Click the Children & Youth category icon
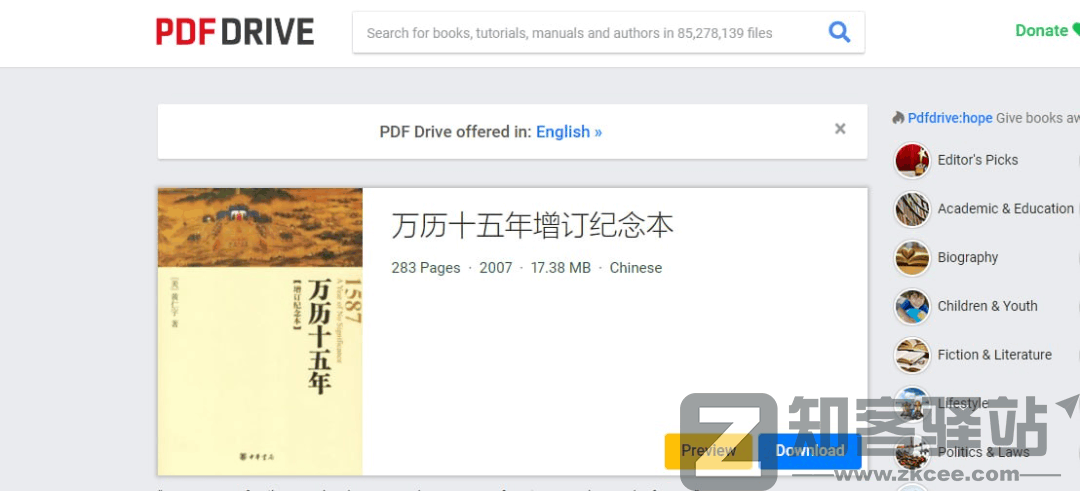 click(x=913, y=307)
